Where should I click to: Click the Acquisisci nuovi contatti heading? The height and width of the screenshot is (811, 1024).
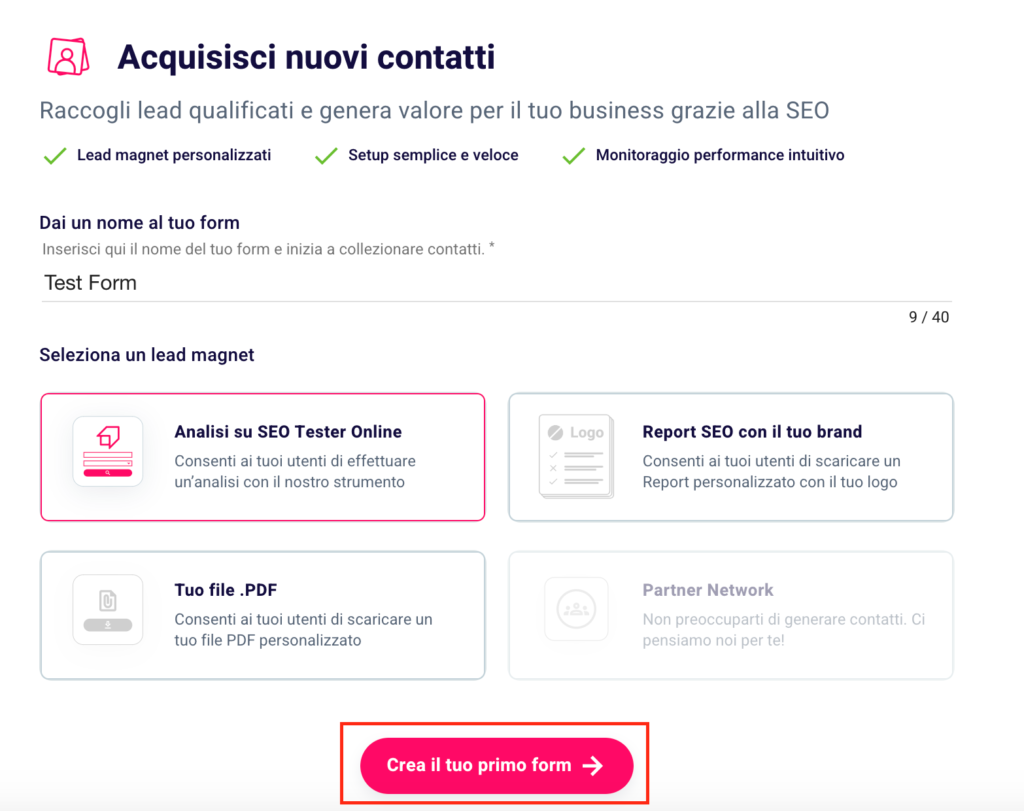(x=306, y=57)
